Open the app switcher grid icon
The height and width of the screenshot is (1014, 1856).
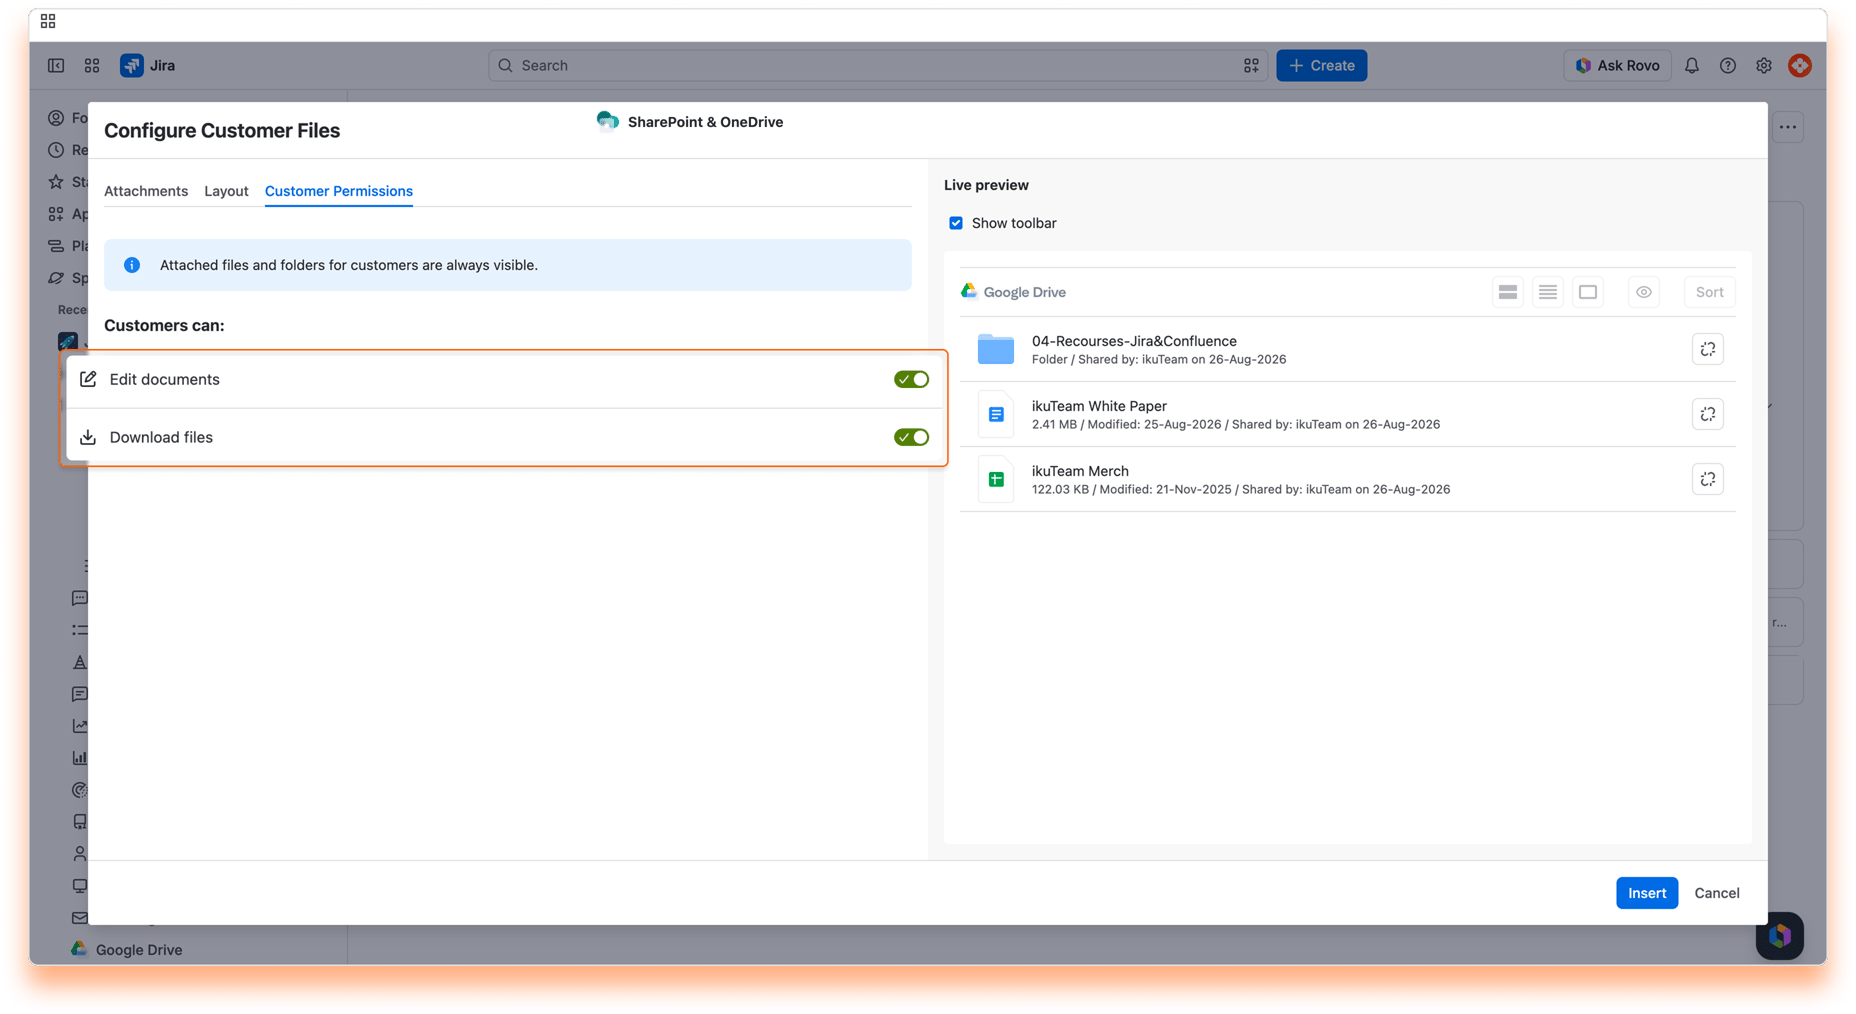pyautogui.click(x=92, y=65)
